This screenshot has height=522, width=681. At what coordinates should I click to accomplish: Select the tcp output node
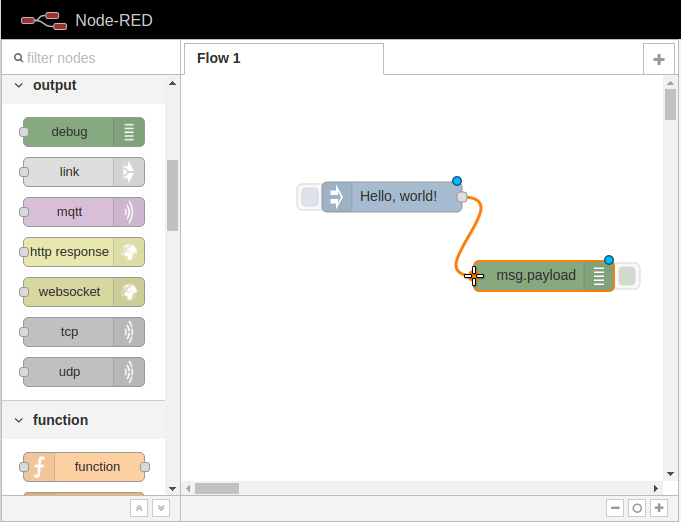tap(84, 332)
